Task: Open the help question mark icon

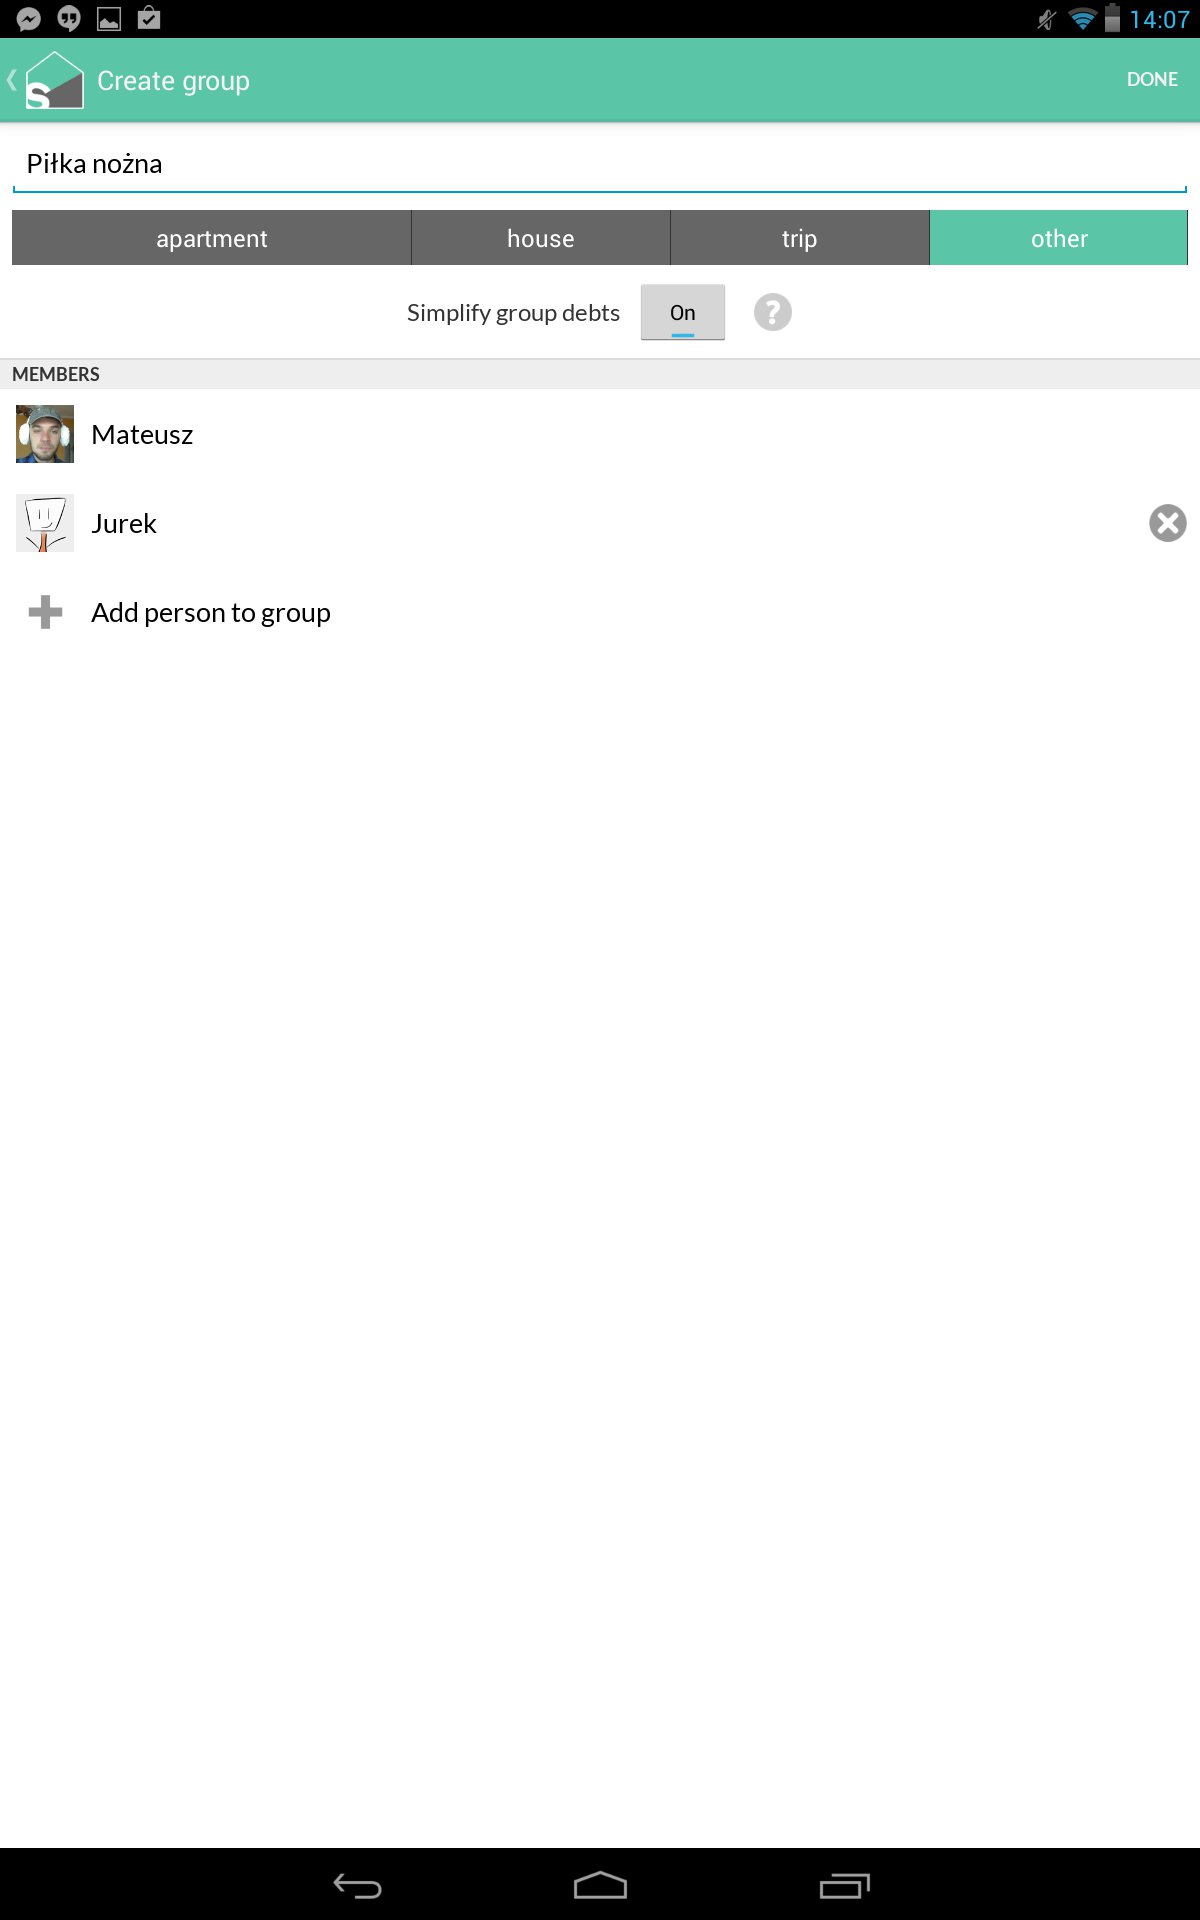Action: click(x=773, y=313)
